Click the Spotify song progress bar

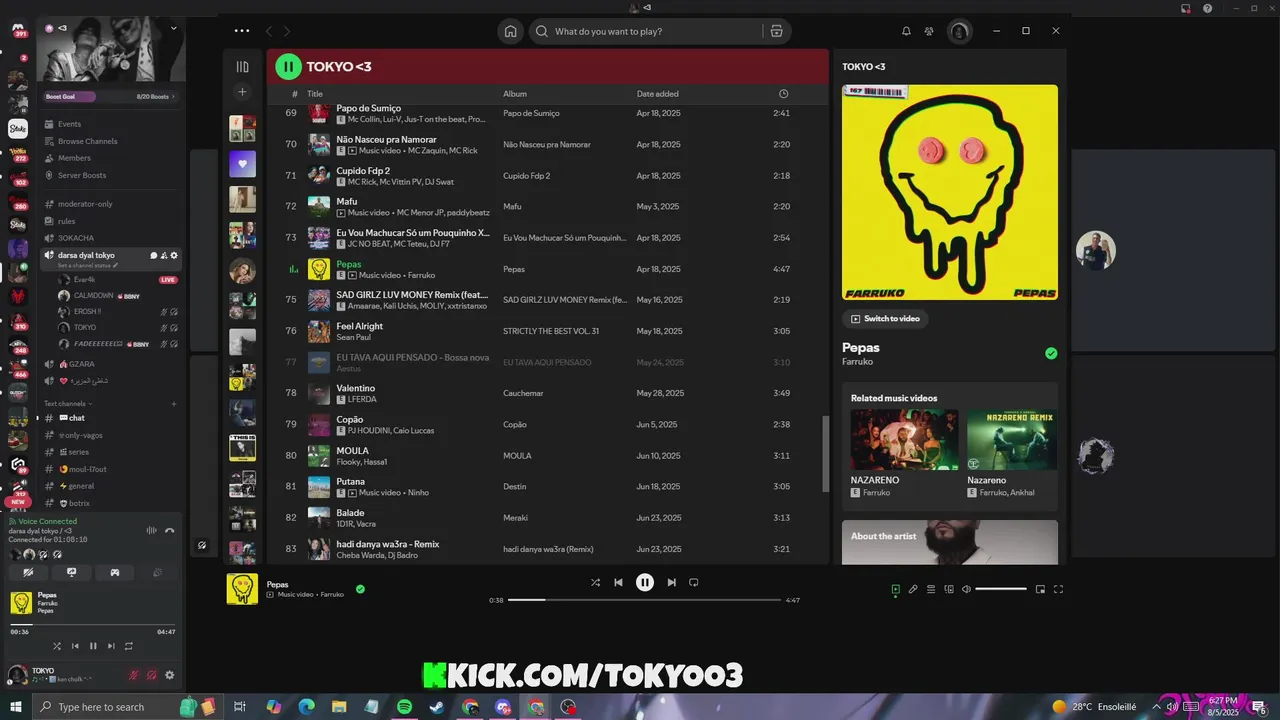(644, 600)
